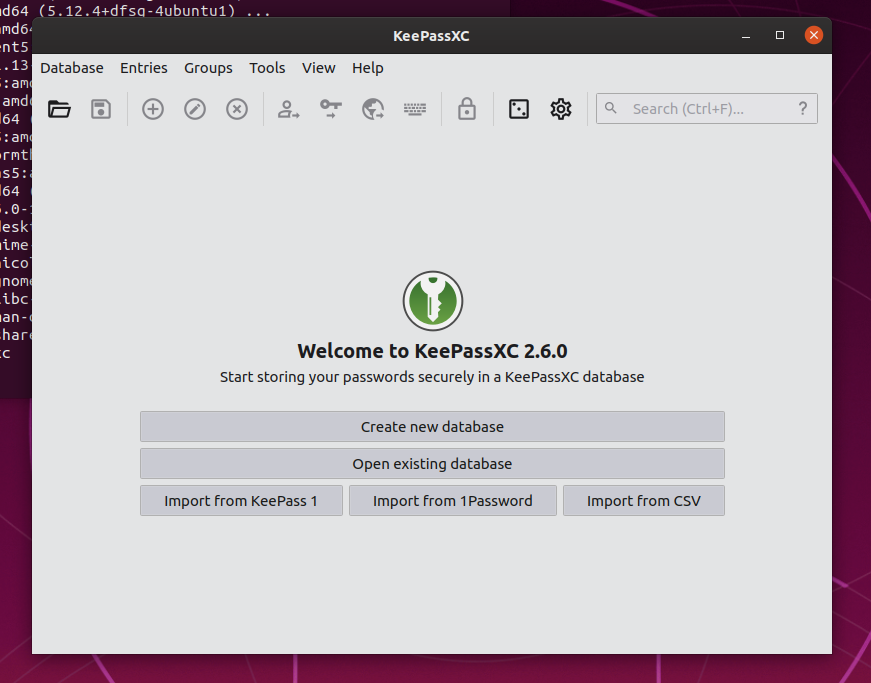Viewport: 871px width, 683px height.
Task: Copy username with the person-arrow icon
Action: (x=288, y=109)
